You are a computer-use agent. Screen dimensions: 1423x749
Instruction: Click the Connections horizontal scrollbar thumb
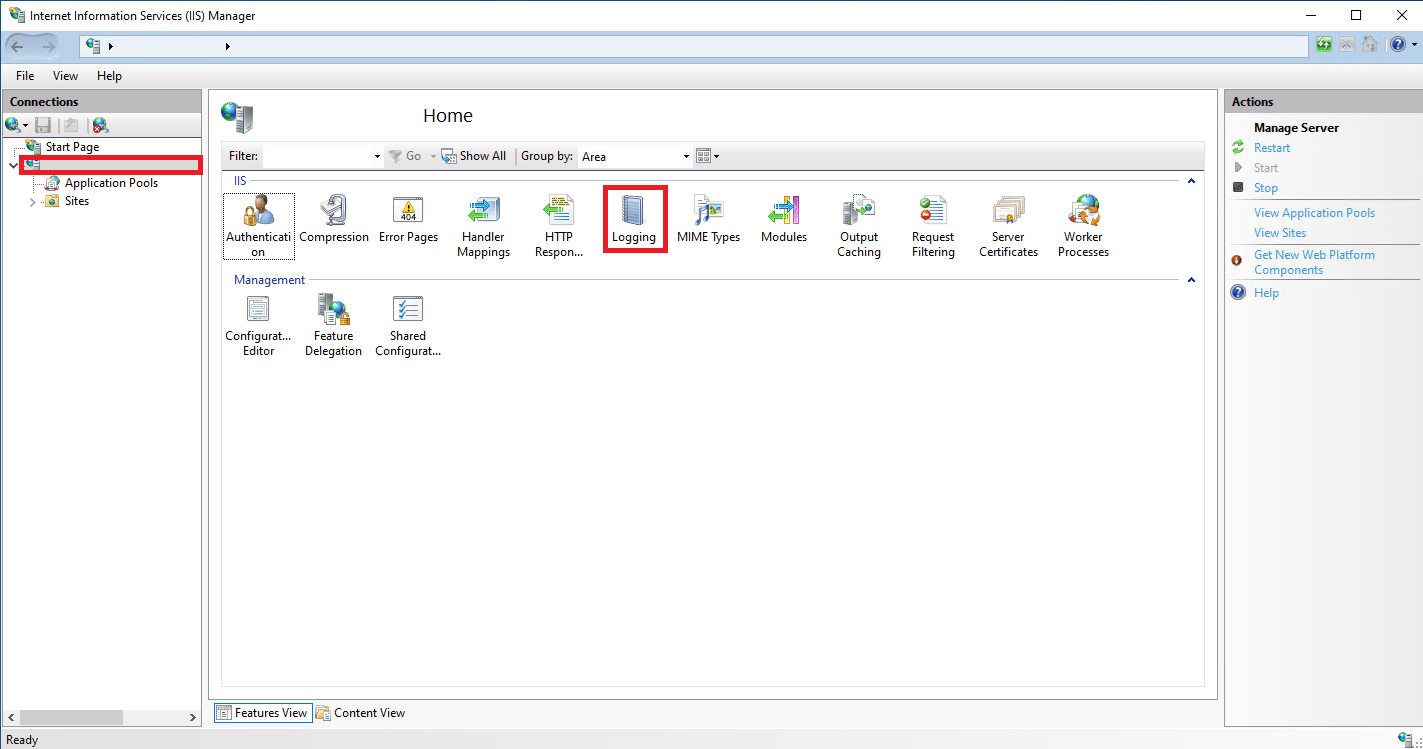pyautogui.click(x=70, y=717)
